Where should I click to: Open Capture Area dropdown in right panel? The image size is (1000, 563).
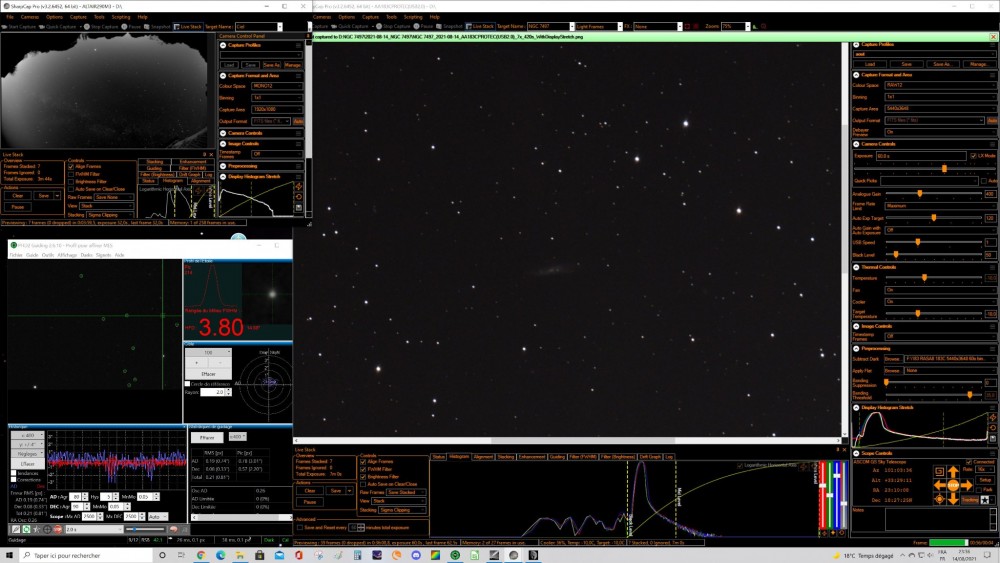940,108
